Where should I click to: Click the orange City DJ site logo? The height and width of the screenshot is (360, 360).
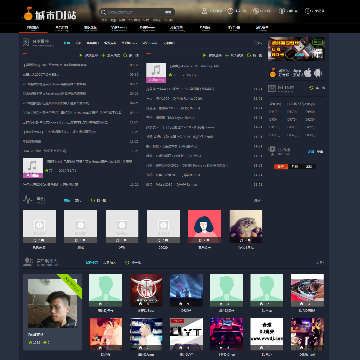50,14
